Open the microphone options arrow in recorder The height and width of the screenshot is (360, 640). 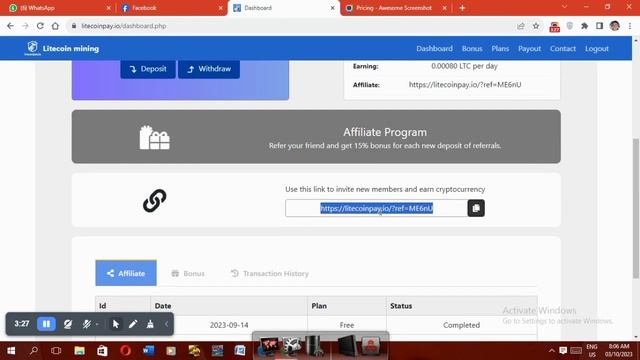[97, 324]
